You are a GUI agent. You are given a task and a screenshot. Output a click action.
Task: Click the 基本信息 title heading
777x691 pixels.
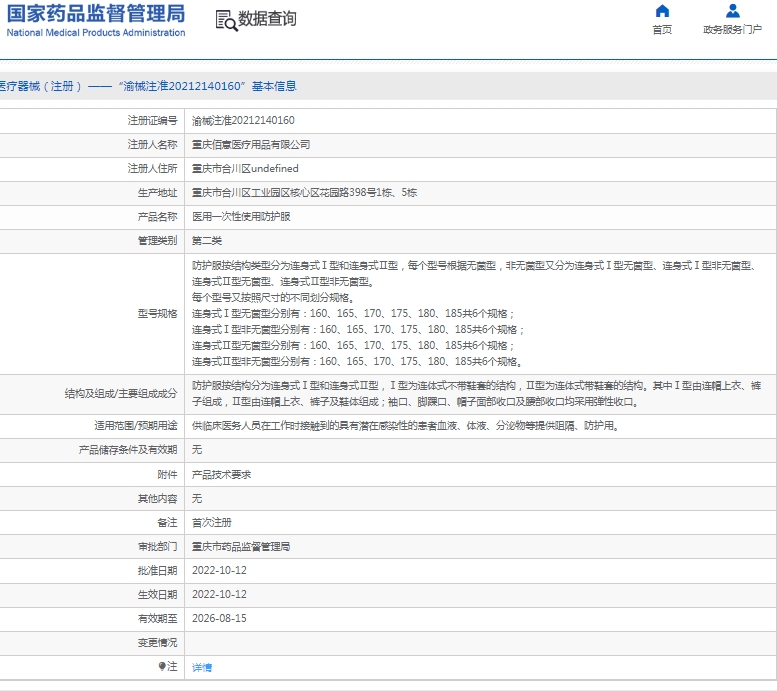(x=274, y=86)
